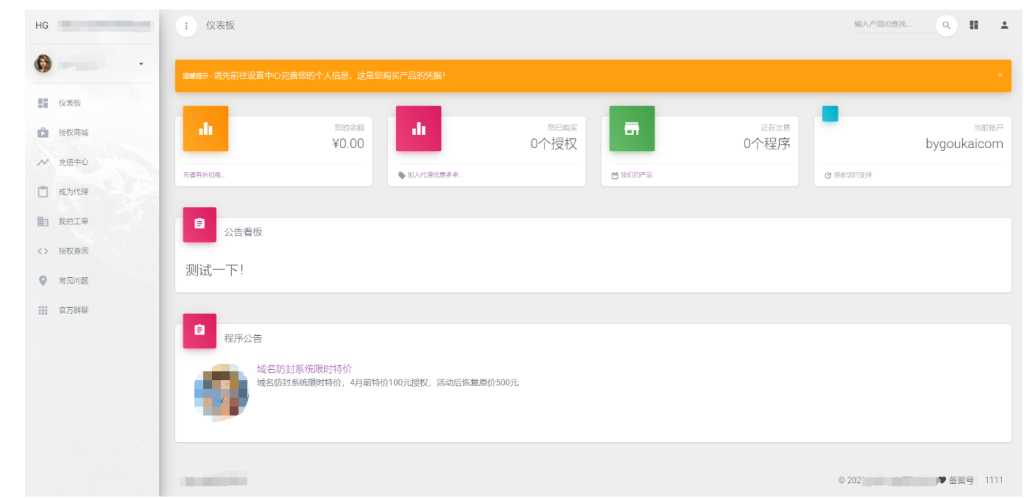
Task: Open 授权商城 in the sidebar
Action: click(x=72, y=132)
